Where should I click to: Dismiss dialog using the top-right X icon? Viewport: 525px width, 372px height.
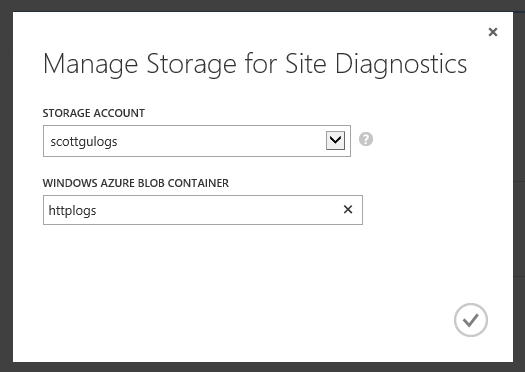tap(493, 32)
